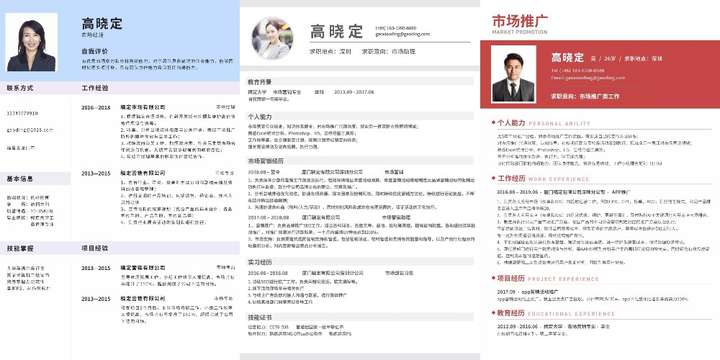Click the 求职意向 line on red banner
720x360 pixels.
tap(585, 96)
